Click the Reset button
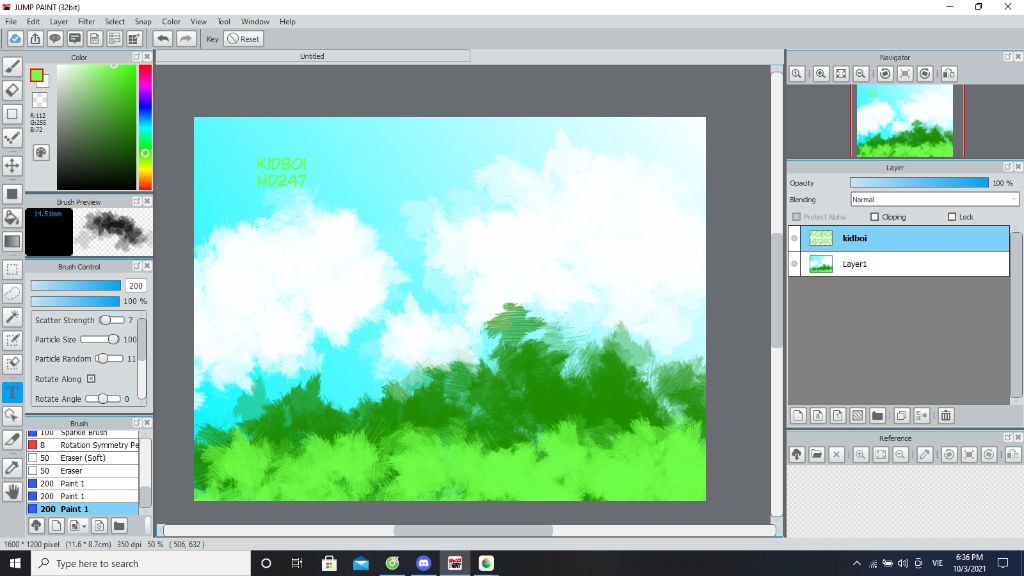This screenshot has width=1024, height=576. point(244,39)
